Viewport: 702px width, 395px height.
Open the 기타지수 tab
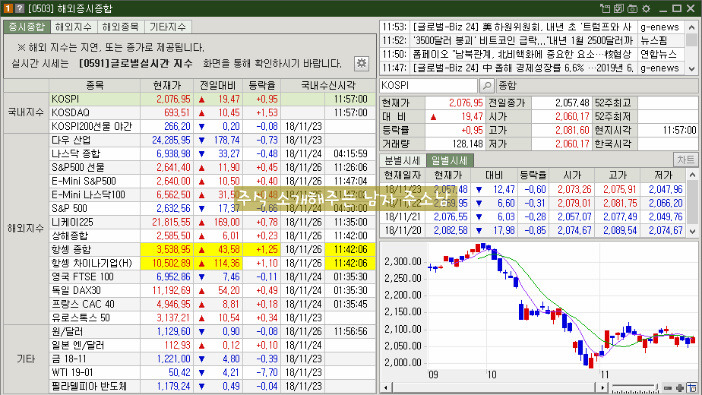pyautogui.click(x=167, y=27)
